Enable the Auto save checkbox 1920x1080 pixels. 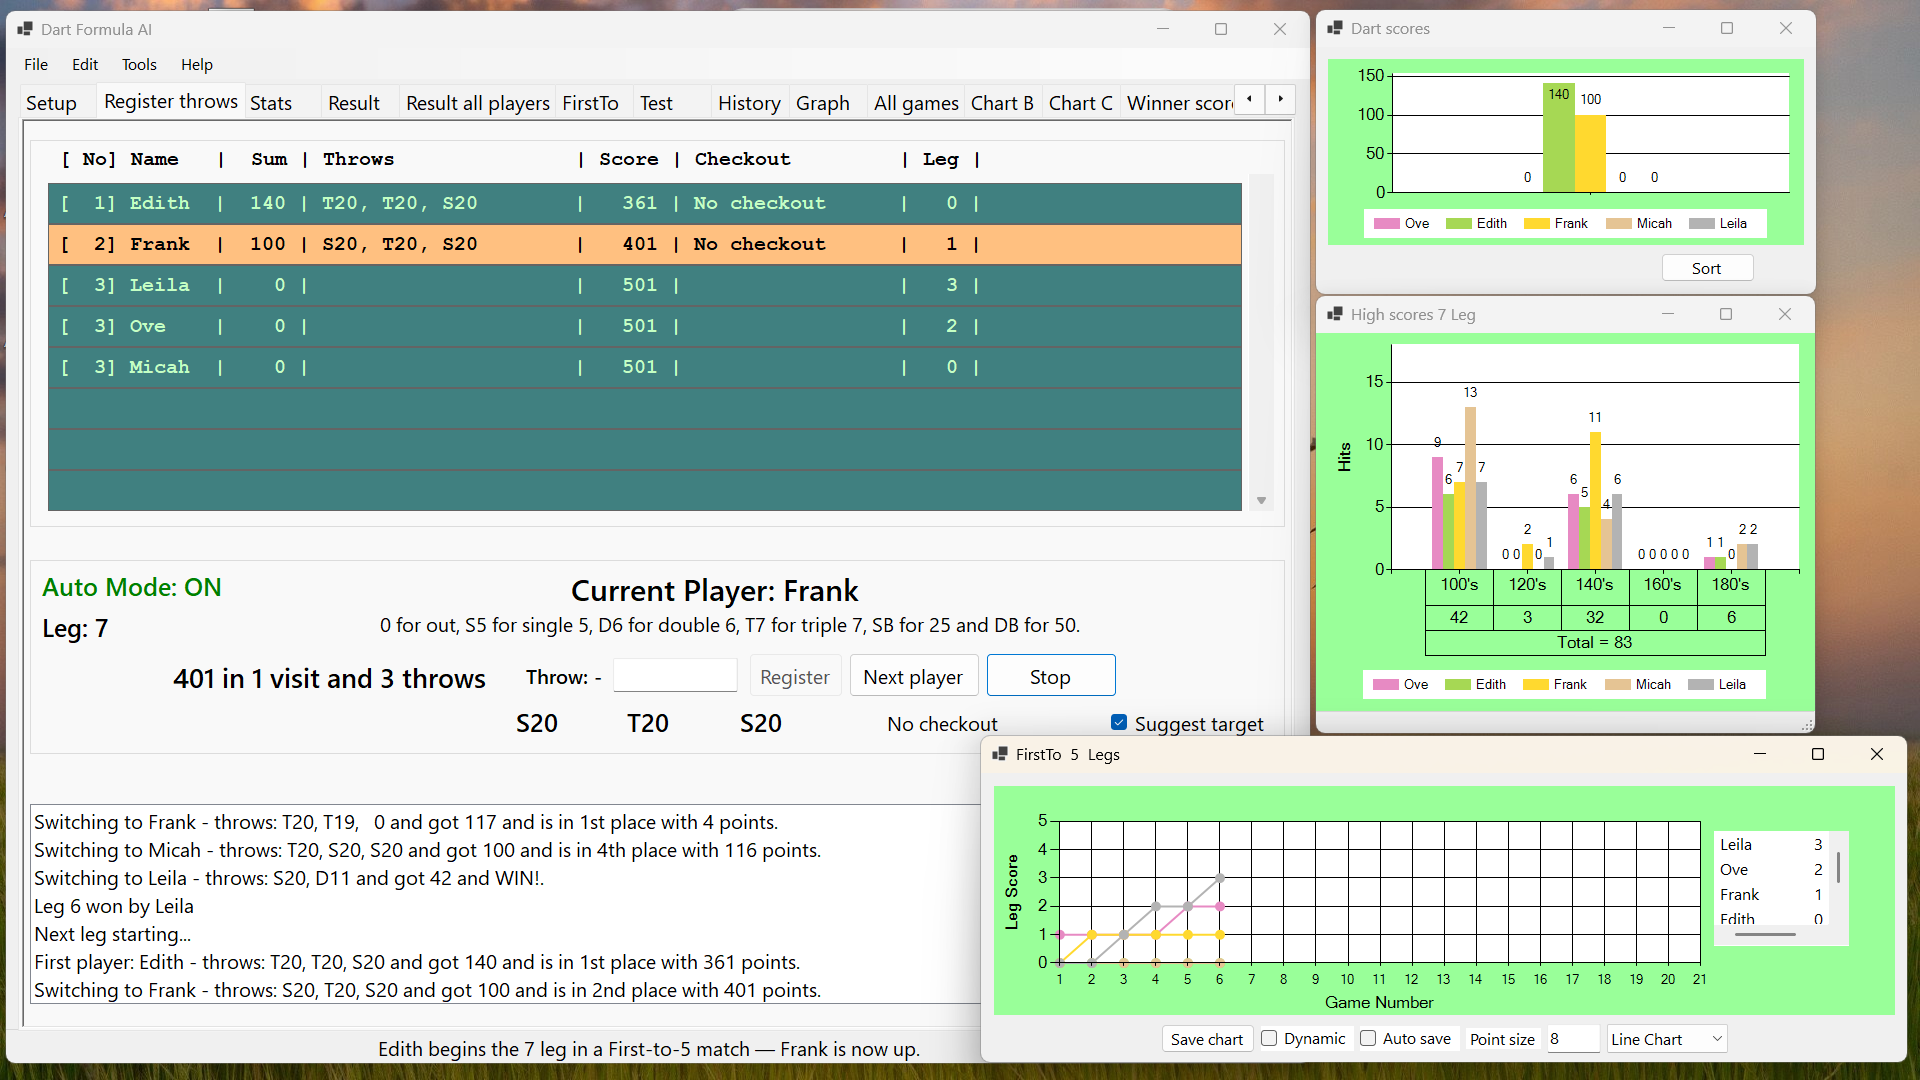coord(1368,1038)
